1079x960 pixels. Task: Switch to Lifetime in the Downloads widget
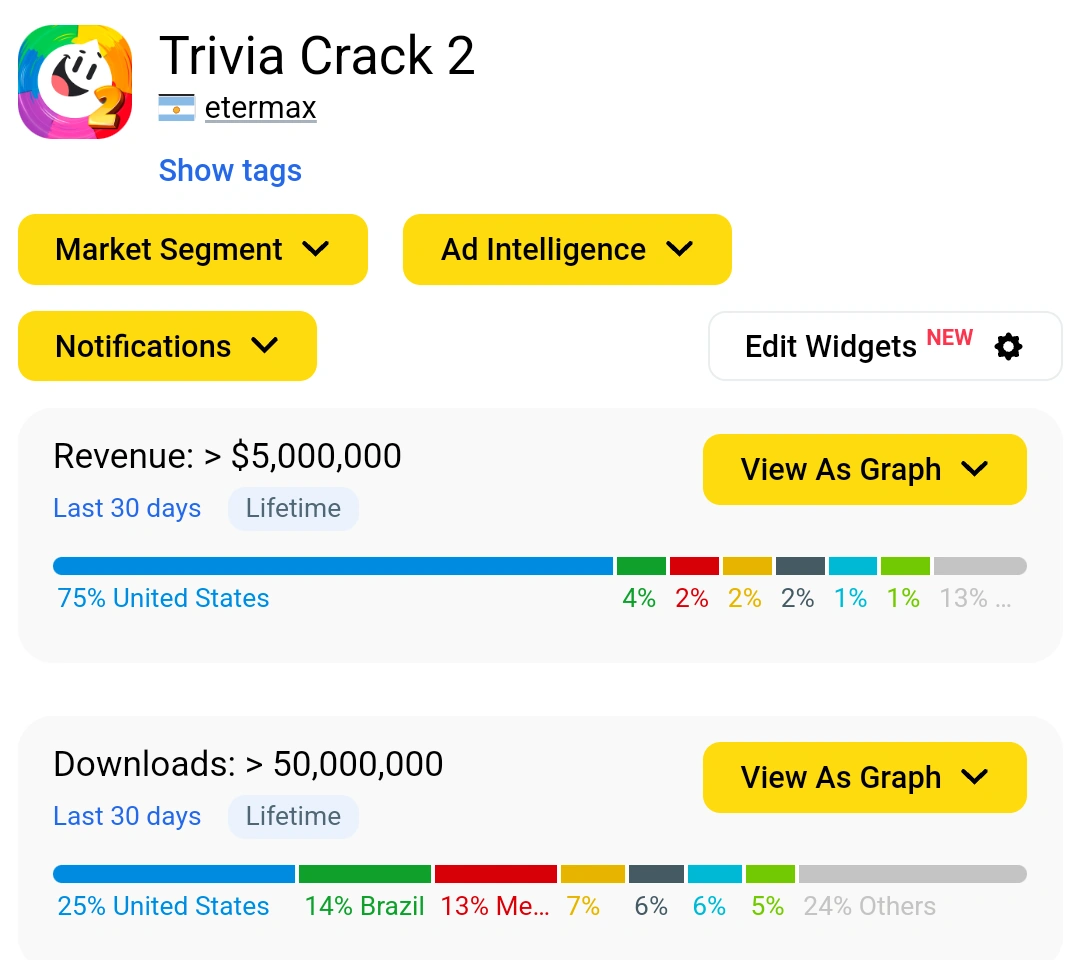pyautogui.click(x=293, y=816)
